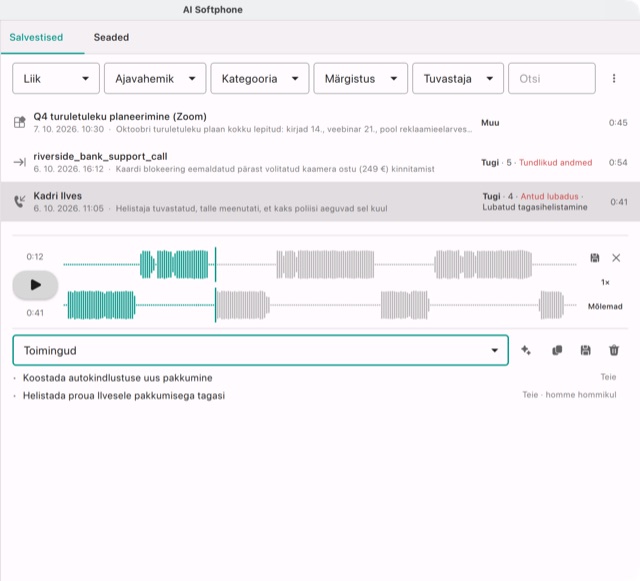The image size is (640, 581).
Task: Click the Teie · homme hommikul assignee text
Action: coord(569,395)
